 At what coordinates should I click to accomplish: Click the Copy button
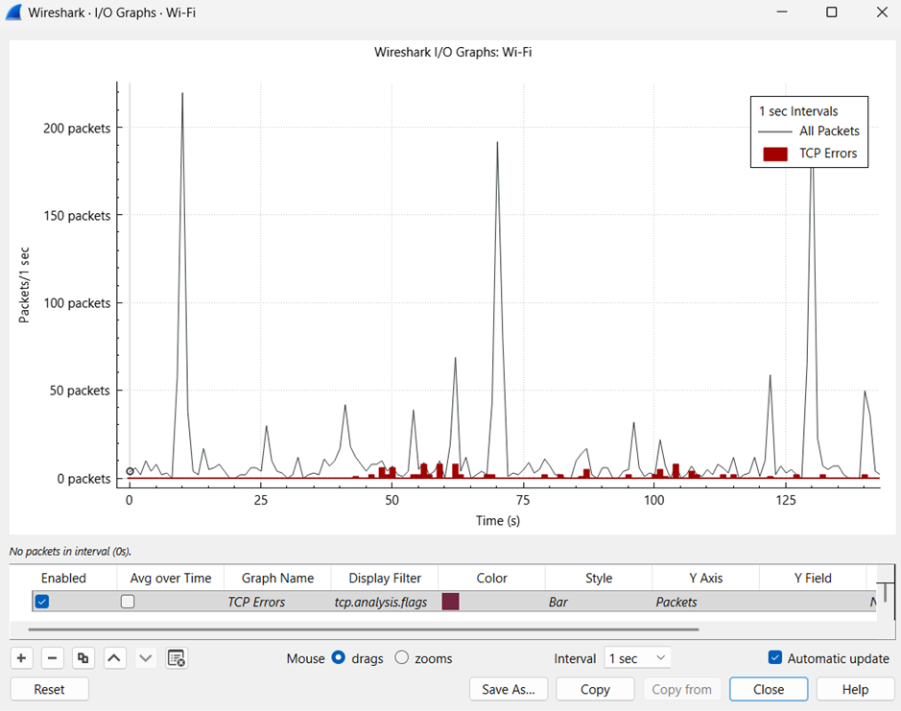pos(595,689)
